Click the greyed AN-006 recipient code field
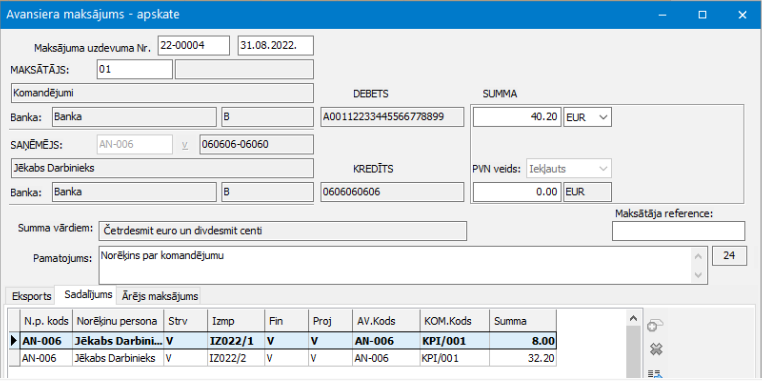The width and height of the screenshot is (762, 382). 135,144
